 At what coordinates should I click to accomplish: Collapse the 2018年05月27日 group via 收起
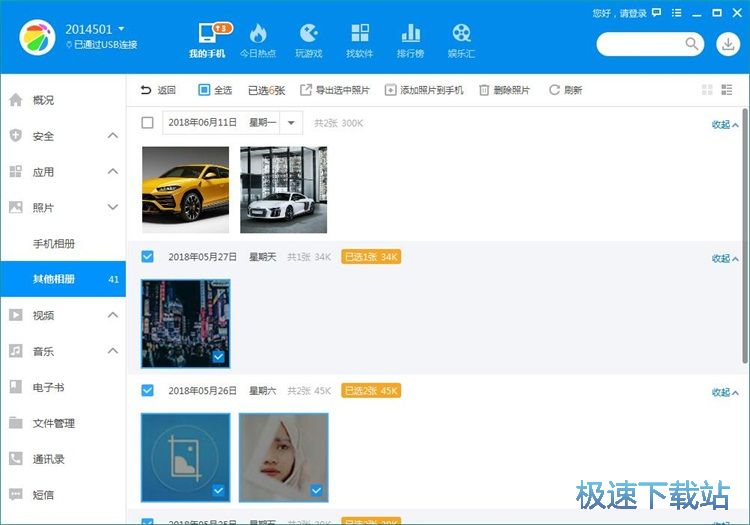coord(725,259)
